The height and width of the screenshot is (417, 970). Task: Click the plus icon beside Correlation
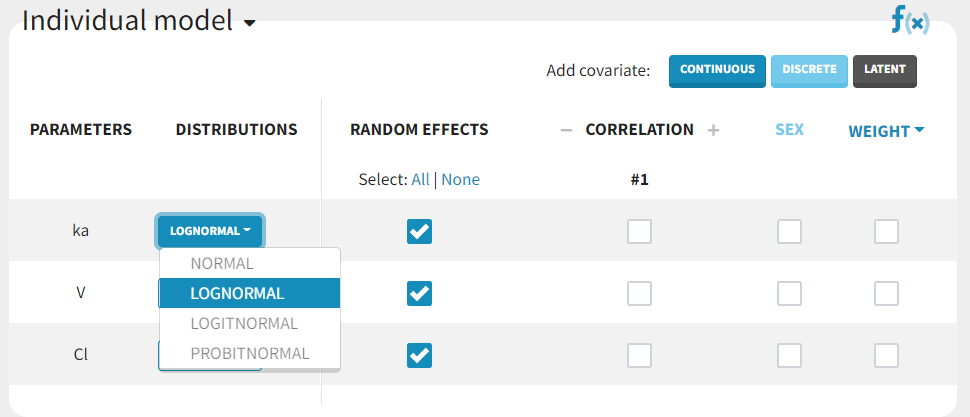pyautogui.click(x=713, y=130)
